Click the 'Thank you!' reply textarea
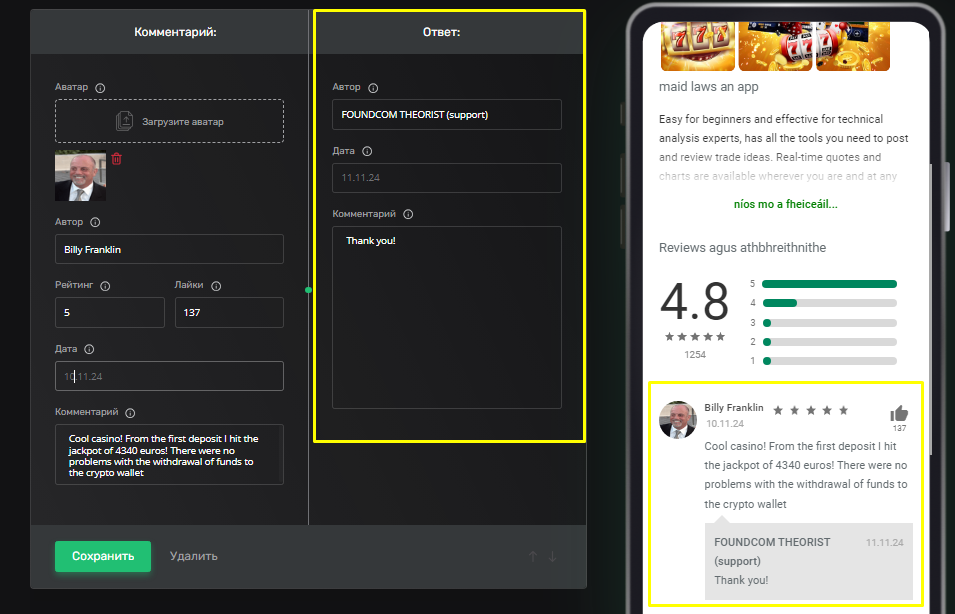This screenshot has height=614, width=955. [446, 317]
